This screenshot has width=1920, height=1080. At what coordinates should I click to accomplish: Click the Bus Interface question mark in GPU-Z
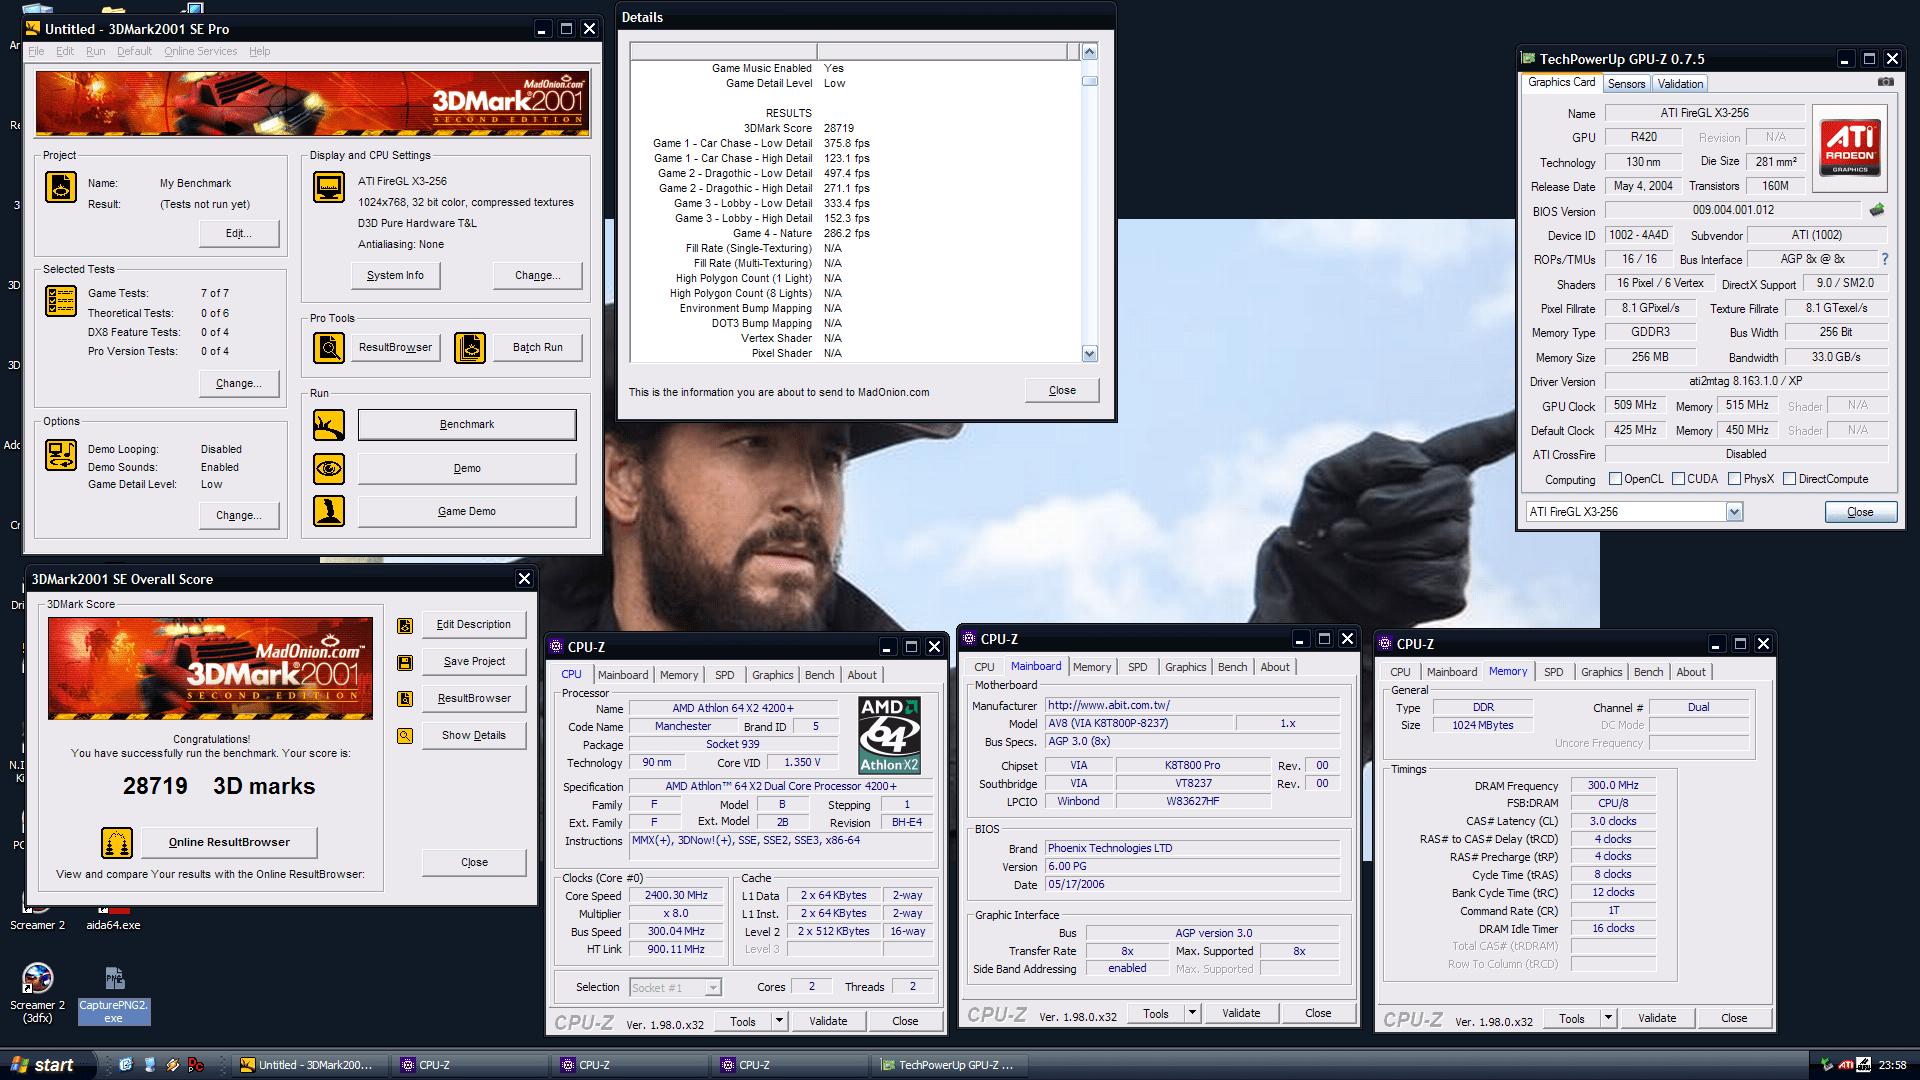pos(1885,259)
